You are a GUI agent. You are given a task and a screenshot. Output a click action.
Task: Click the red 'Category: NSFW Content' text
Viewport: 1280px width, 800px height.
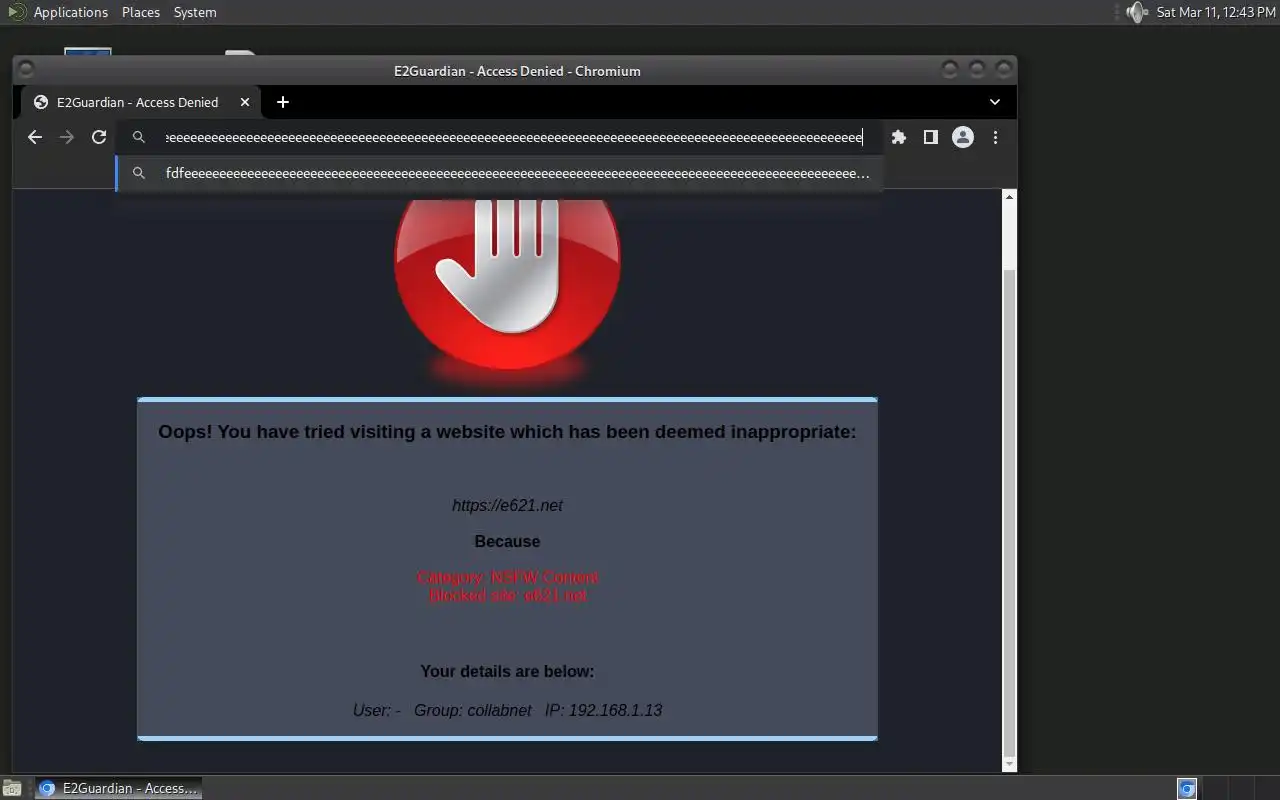click(x=507, y=577)
